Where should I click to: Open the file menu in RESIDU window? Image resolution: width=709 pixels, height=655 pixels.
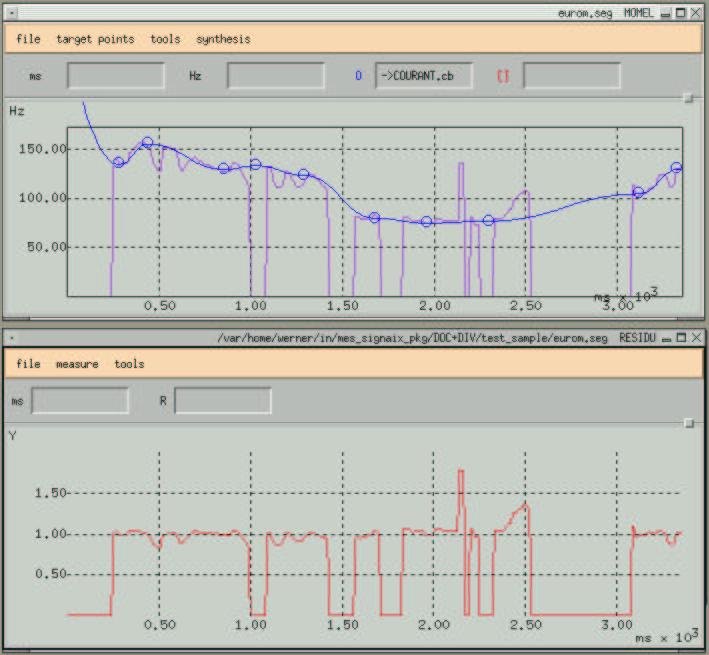pyautogui.click(x=28, y=364)
